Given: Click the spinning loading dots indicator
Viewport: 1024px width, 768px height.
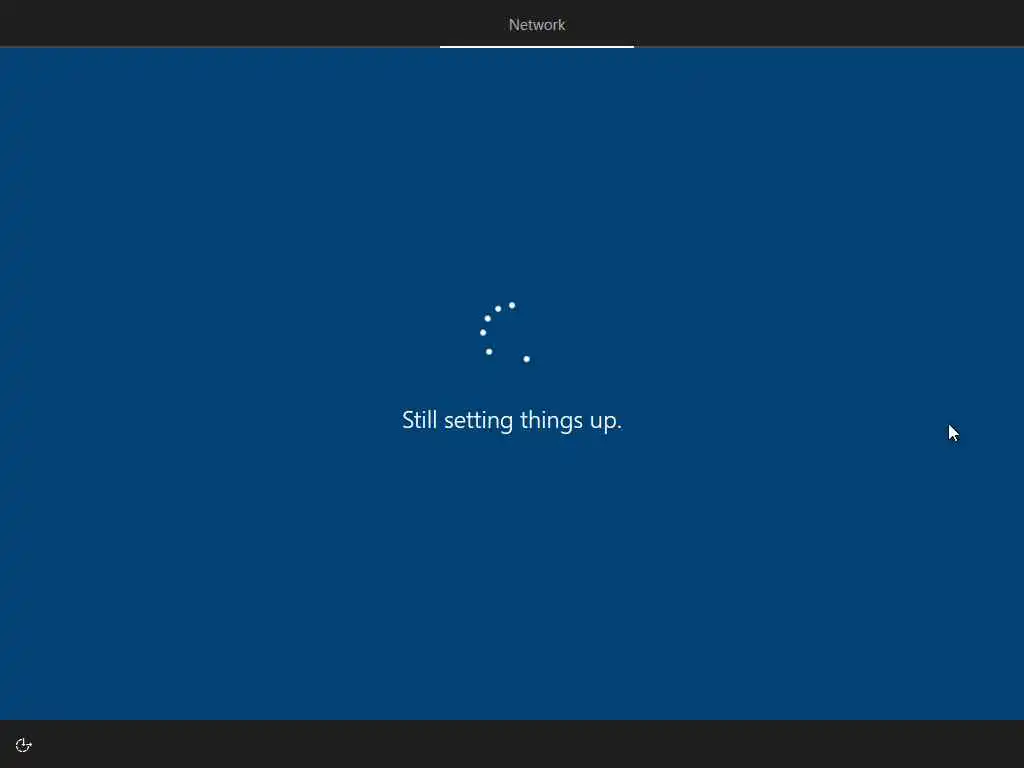Looking at the screenshot, I should pyautogui.click(x=505, y=332).
